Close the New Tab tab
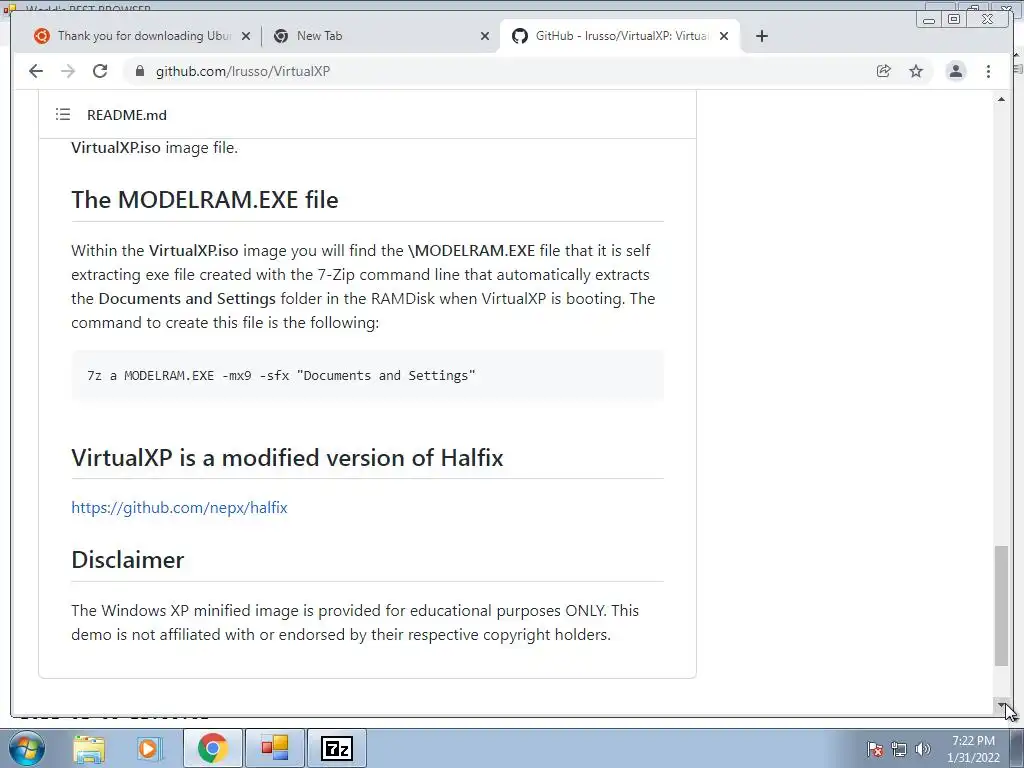This screenshot has height=768, width=1024. pyautogui.click(x=485, y=37)
